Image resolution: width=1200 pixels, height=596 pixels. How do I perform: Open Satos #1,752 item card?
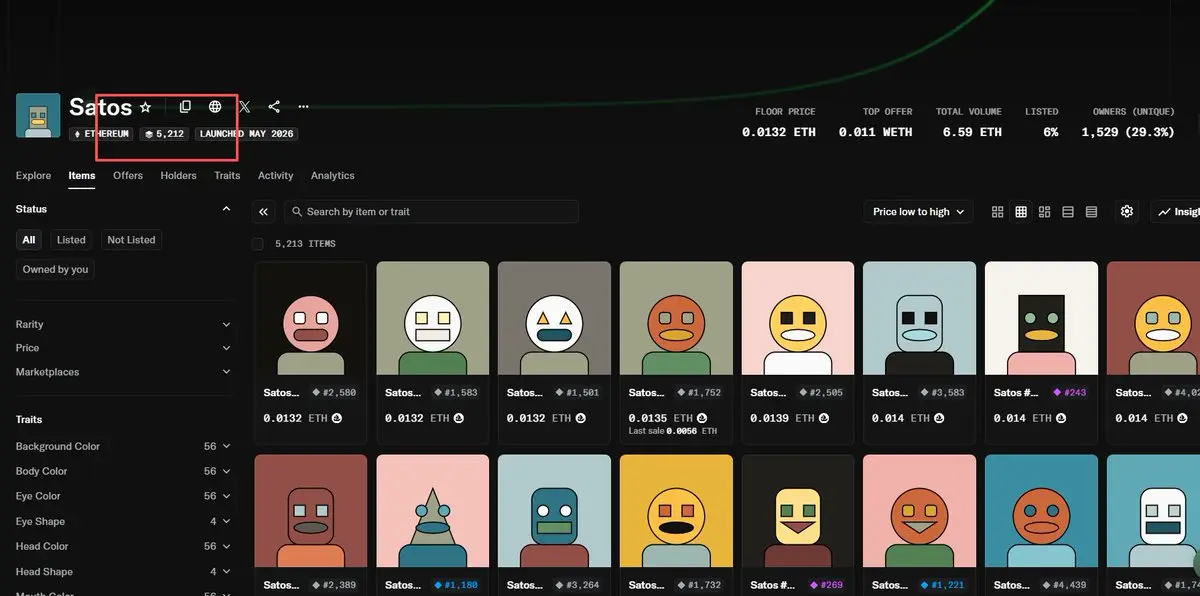[676, 351]
